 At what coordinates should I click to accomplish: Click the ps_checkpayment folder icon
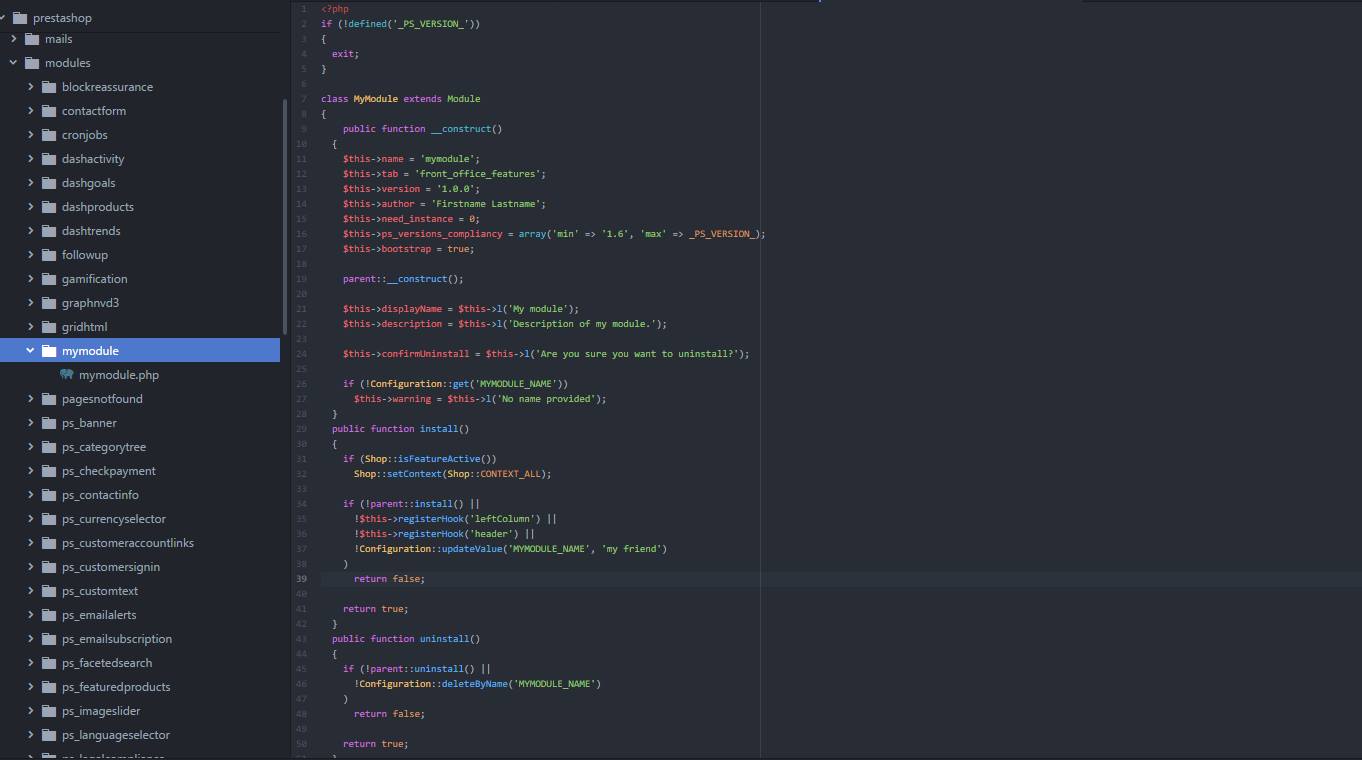tap(49, 471)
